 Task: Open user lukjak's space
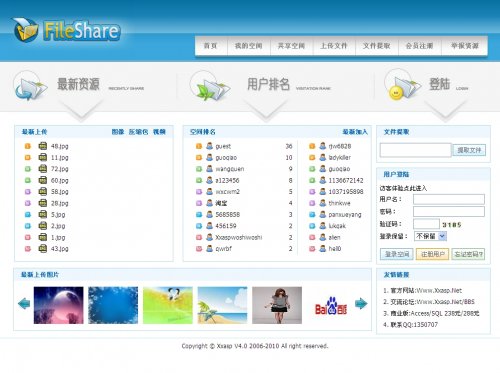coord(337,226)
